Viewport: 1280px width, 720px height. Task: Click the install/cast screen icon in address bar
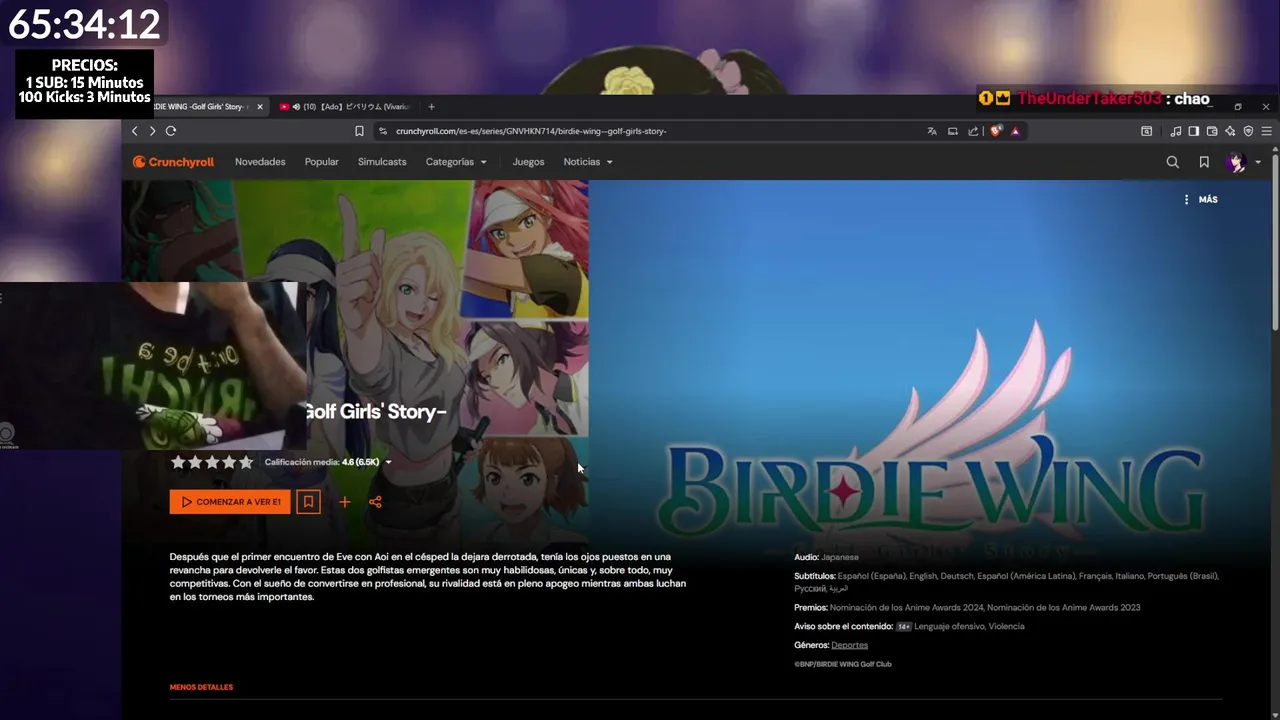pos(953,131)
